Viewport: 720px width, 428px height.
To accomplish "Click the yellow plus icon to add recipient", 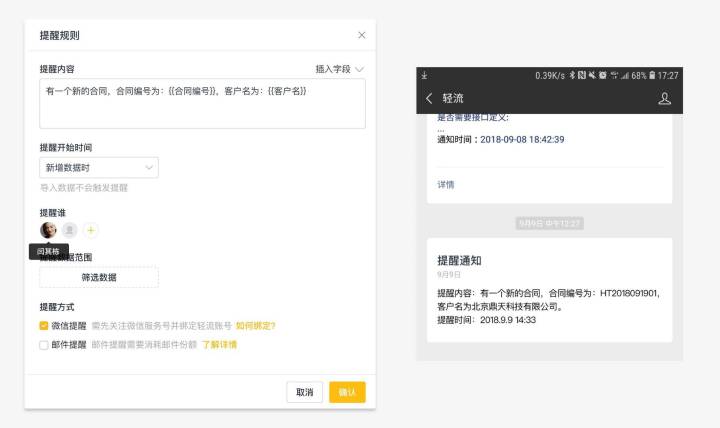I will [90, 229].
